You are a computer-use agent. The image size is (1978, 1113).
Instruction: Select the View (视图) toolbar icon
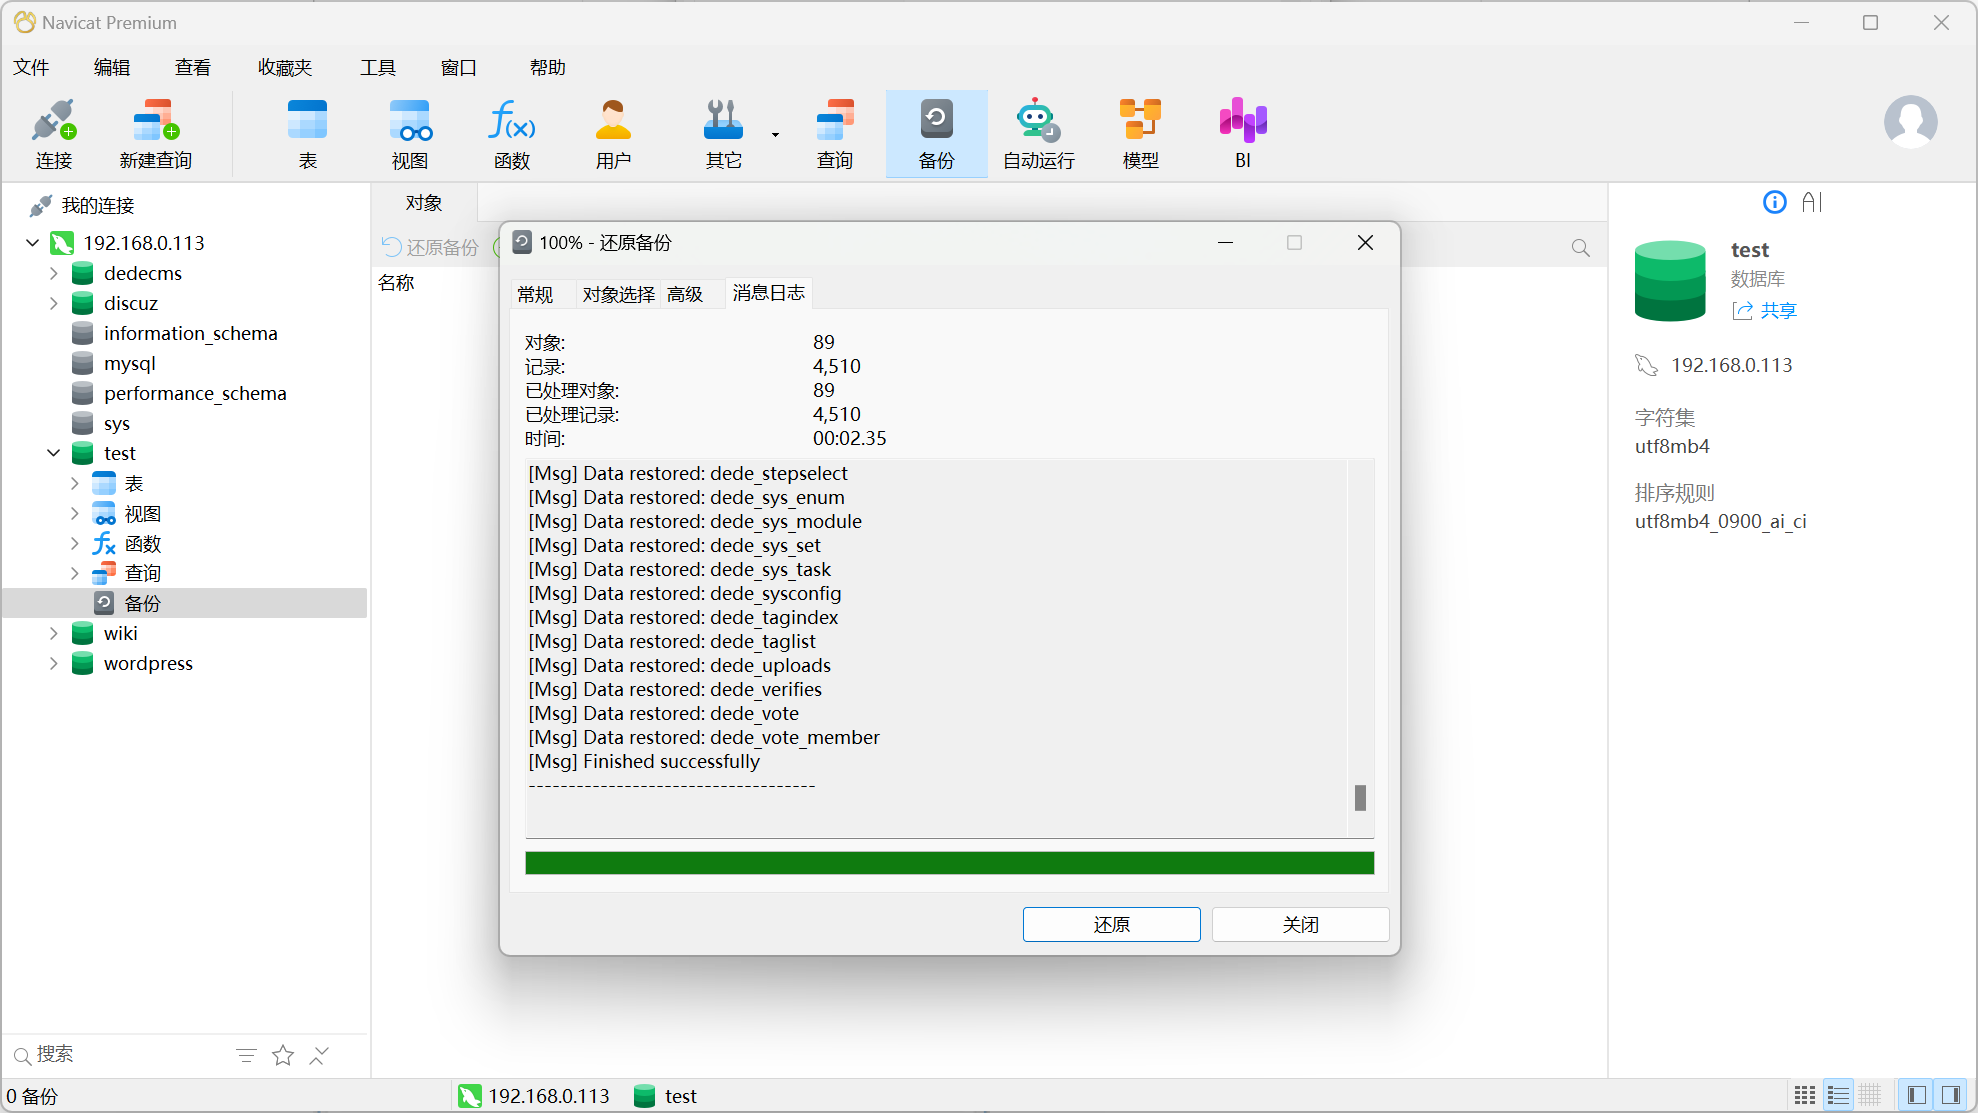pos(410,134)
